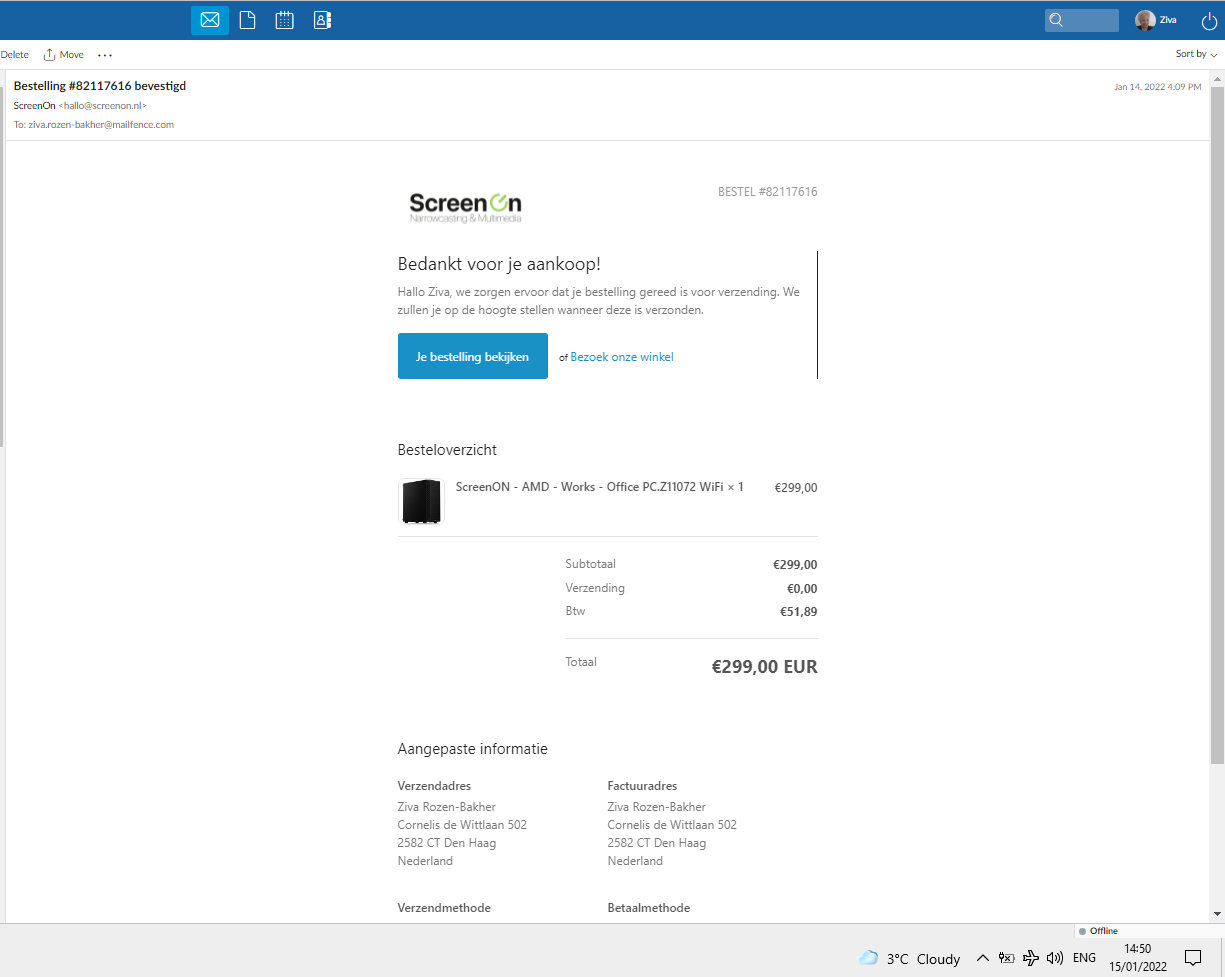Click the Btw amount €51,89
The height and width of the screenshot is (977, 1225).
point(799,612)
